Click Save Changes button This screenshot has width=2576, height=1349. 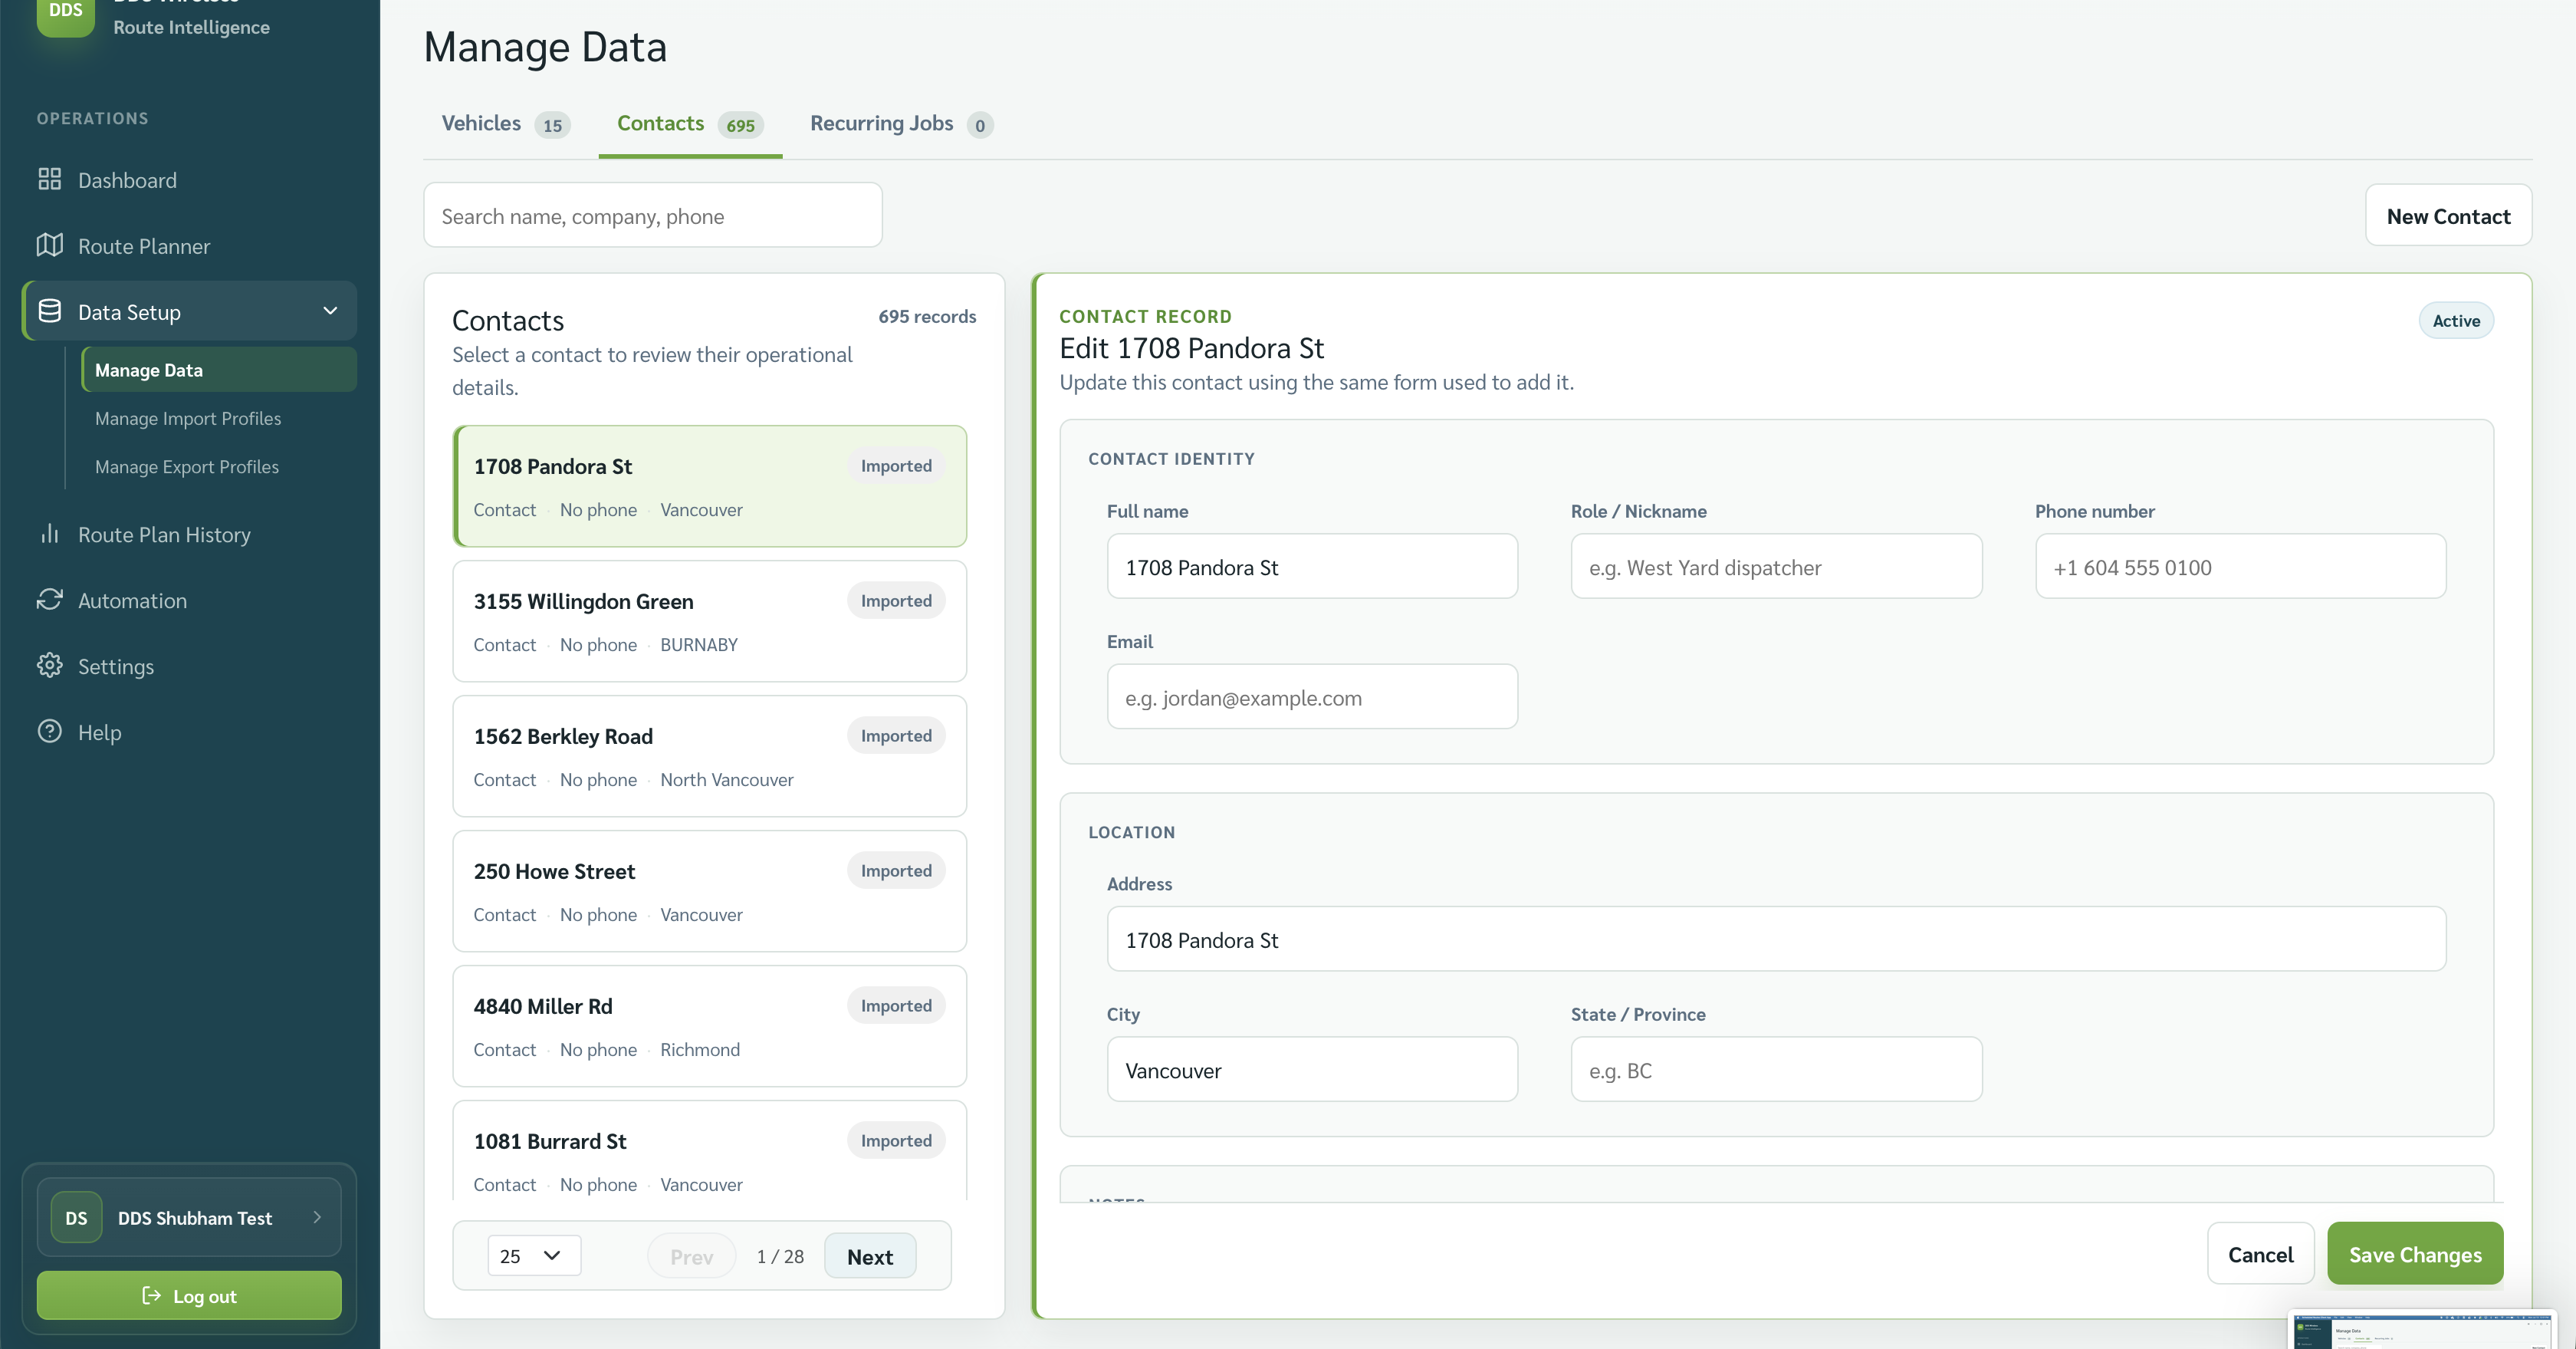pos(2415,1254)
